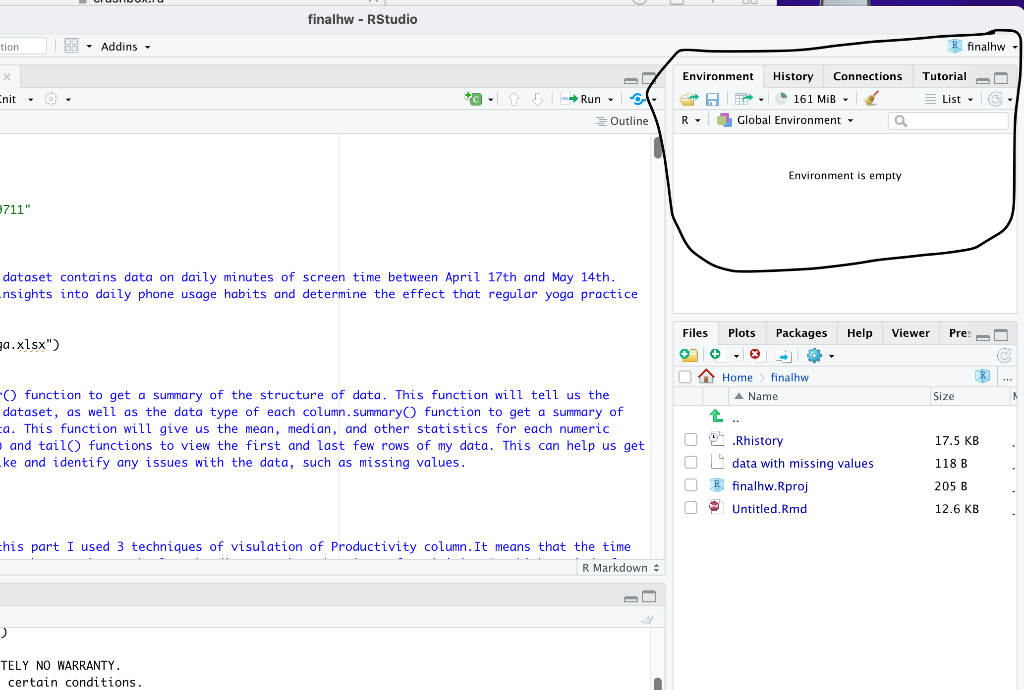Click the Environment search field
Image resolution: width=1024 pixels, height=690 pixels.
pyautogui.click(x=950, y=120)
